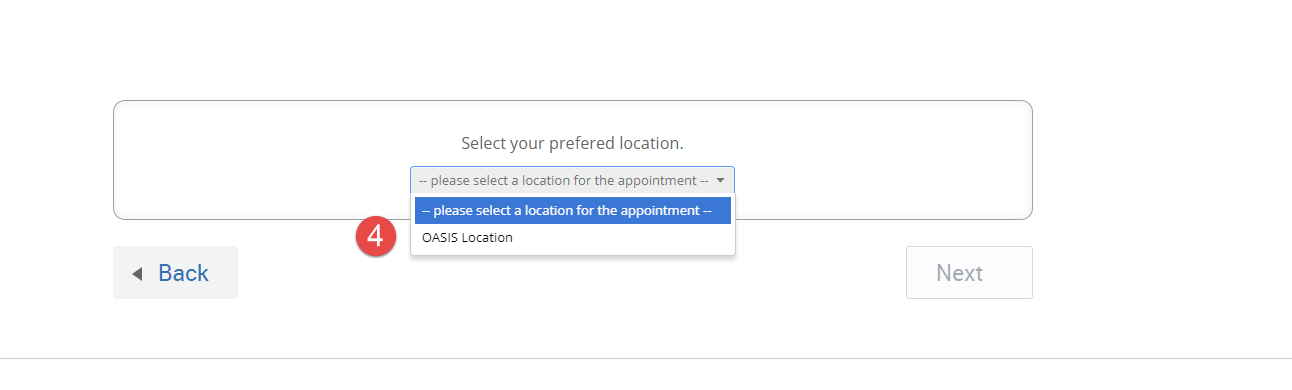This screenshot has height=390, width=1292.
Task: Click the blue 'please select a location' row
Action: click(x=573, y=211)
